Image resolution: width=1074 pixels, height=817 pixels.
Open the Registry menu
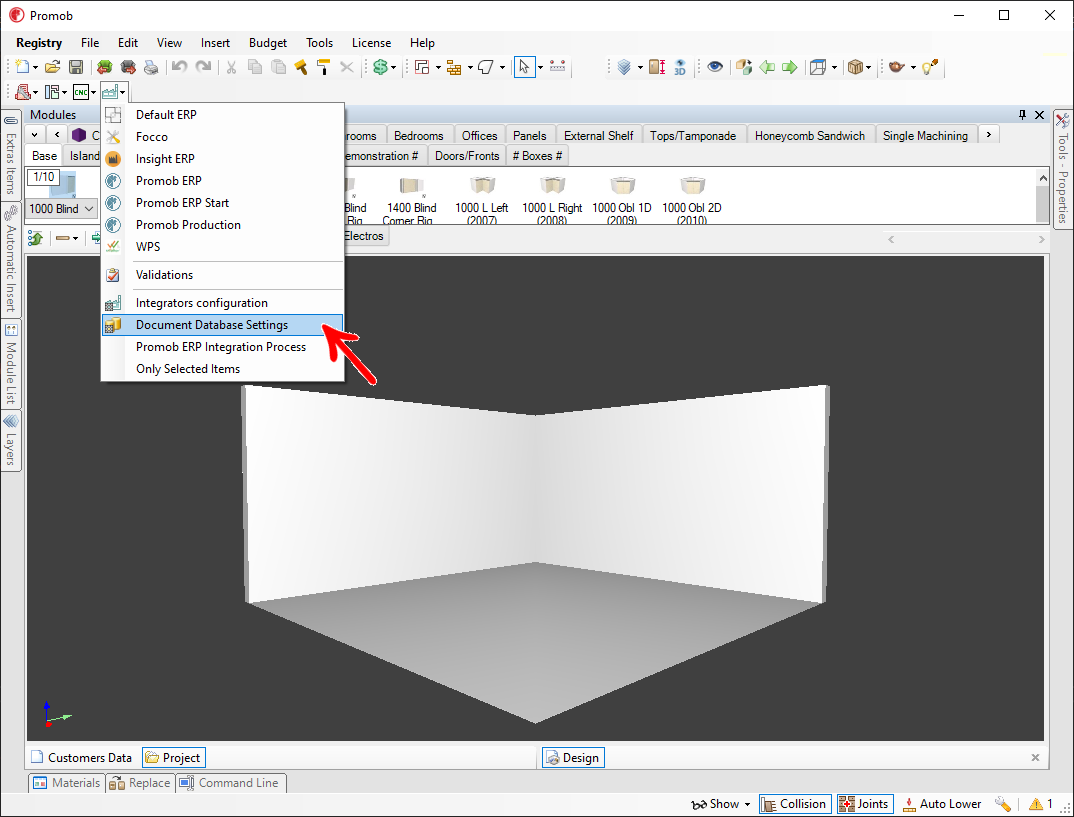click(x=39, y=42)
